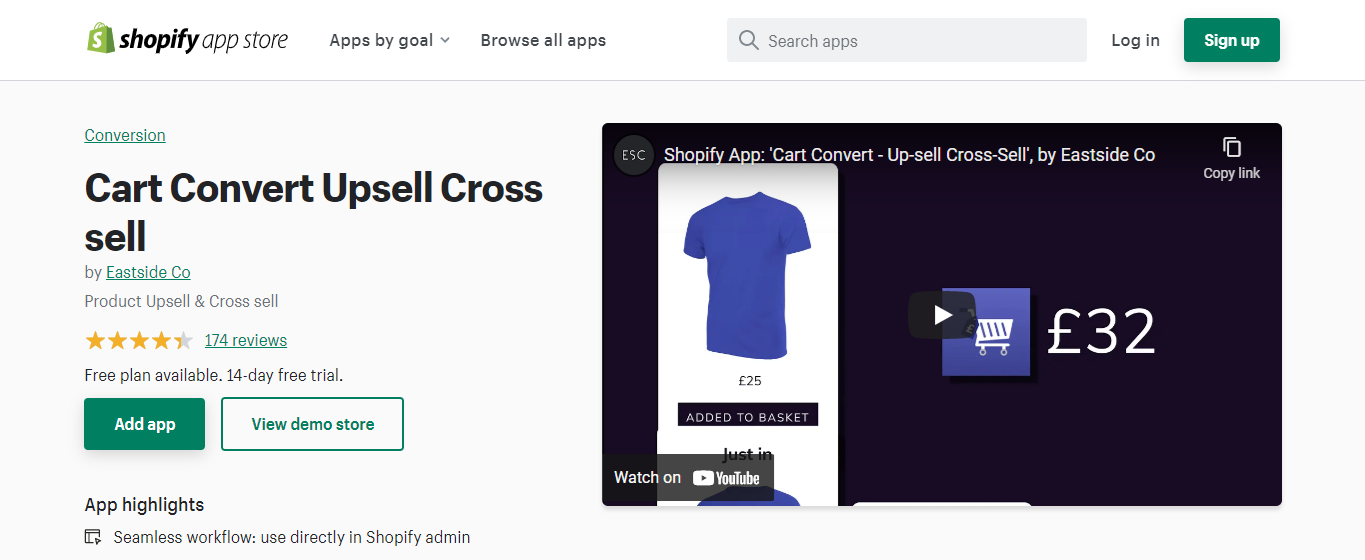The image size is (1365, 560).
Task: Click the star rating icons
Action: tap(139, 340)
